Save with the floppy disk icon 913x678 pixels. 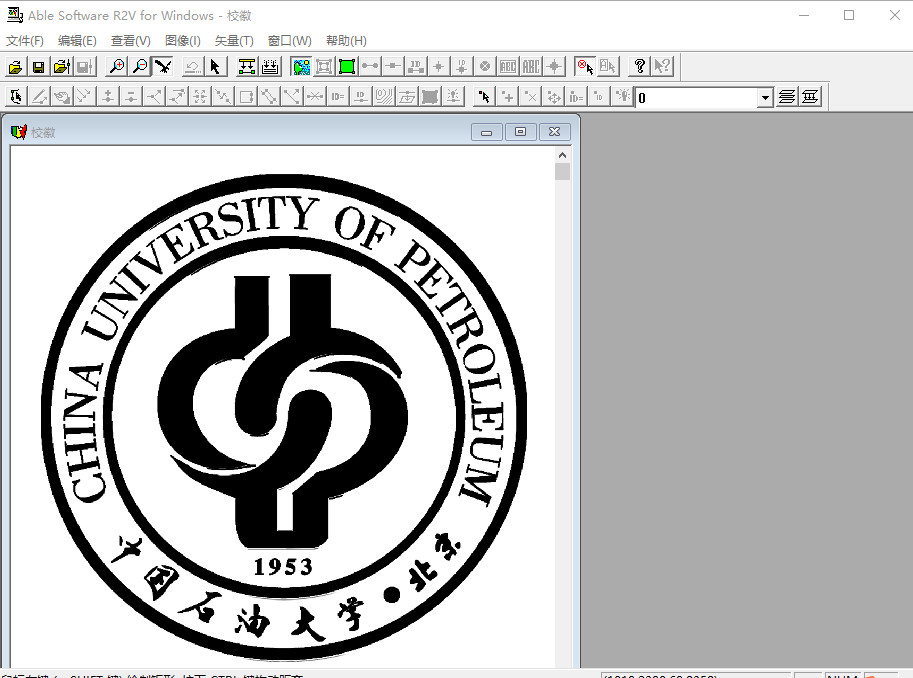38,67
